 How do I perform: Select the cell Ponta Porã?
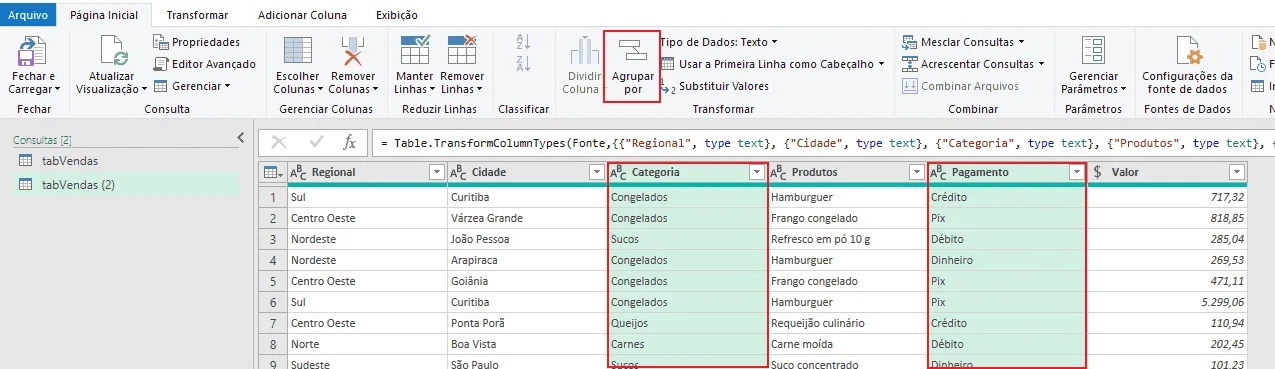click(x=527, y=323)
